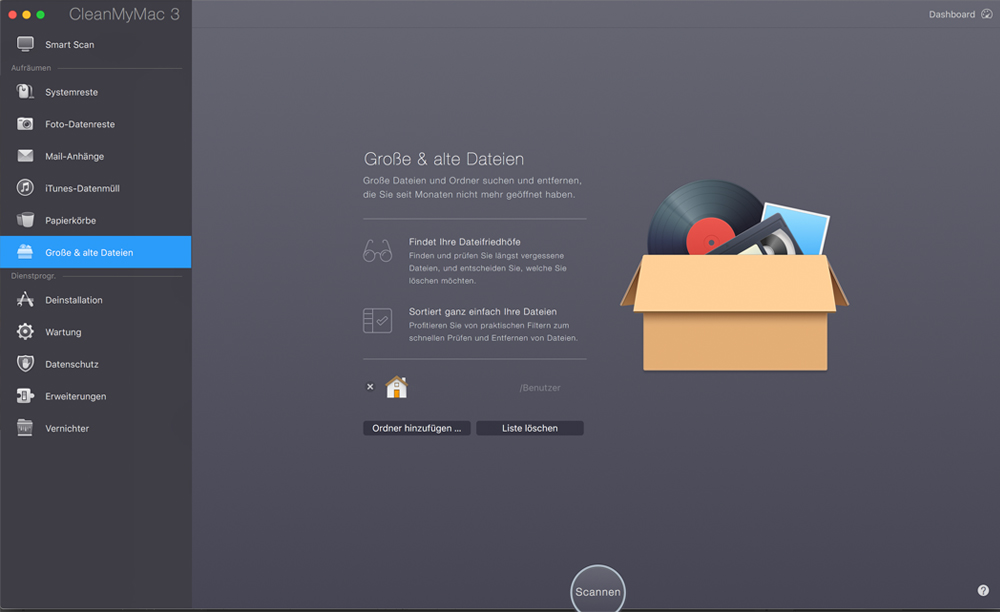Open Mail-Anhänge module
Image resolution: width=1000 pixels, height=612 pixels.
coord(96,156)
